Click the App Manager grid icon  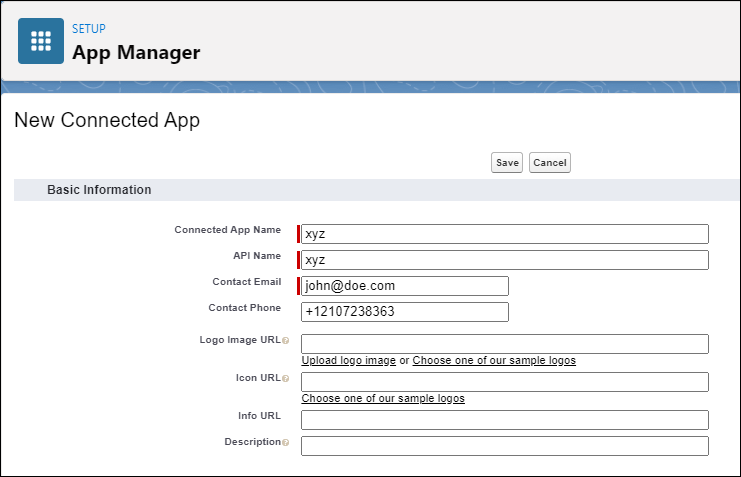pos(41,41)
